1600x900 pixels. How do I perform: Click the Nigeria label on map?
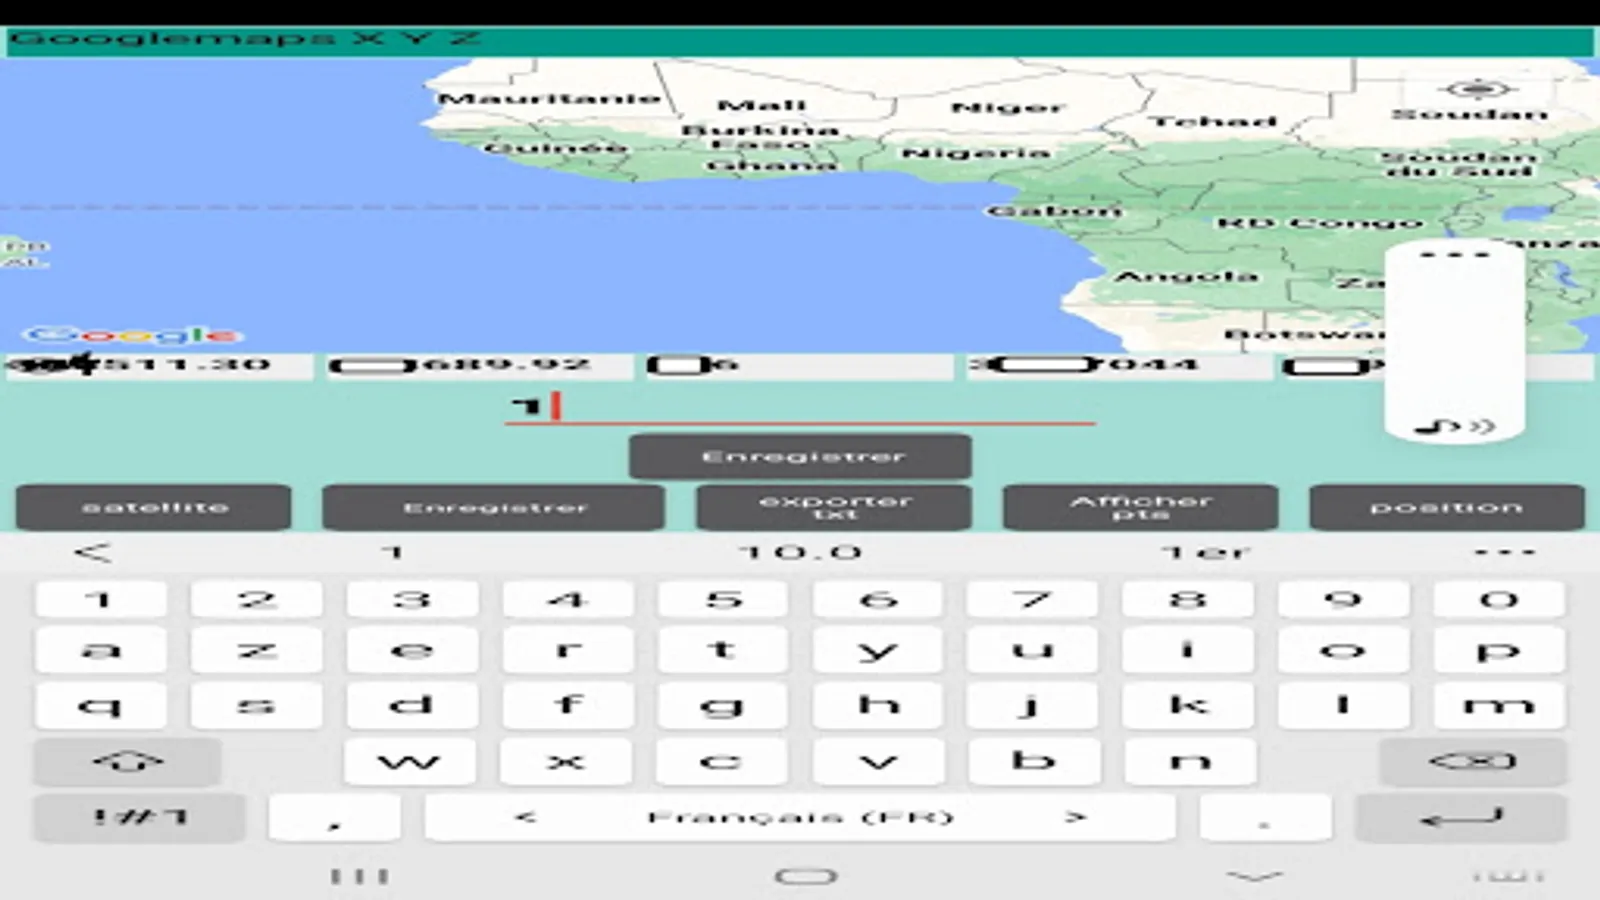pos(976,153)
